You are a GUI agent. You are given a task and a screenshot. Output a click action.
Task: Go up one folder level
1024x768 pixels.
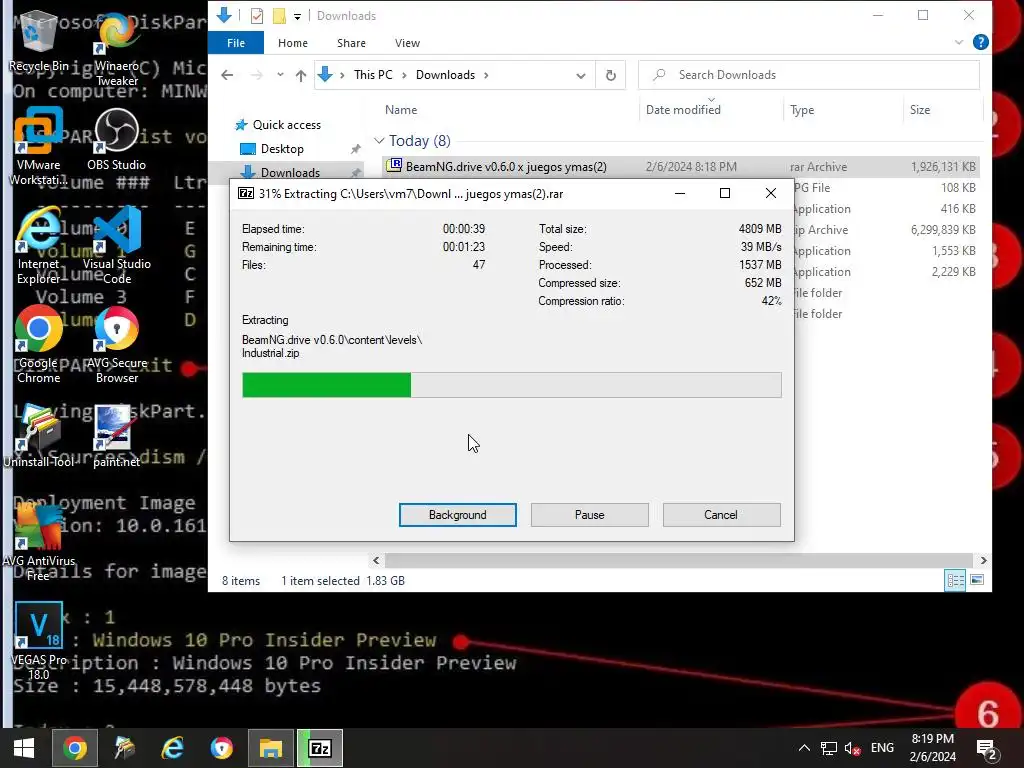coord(300,75)
